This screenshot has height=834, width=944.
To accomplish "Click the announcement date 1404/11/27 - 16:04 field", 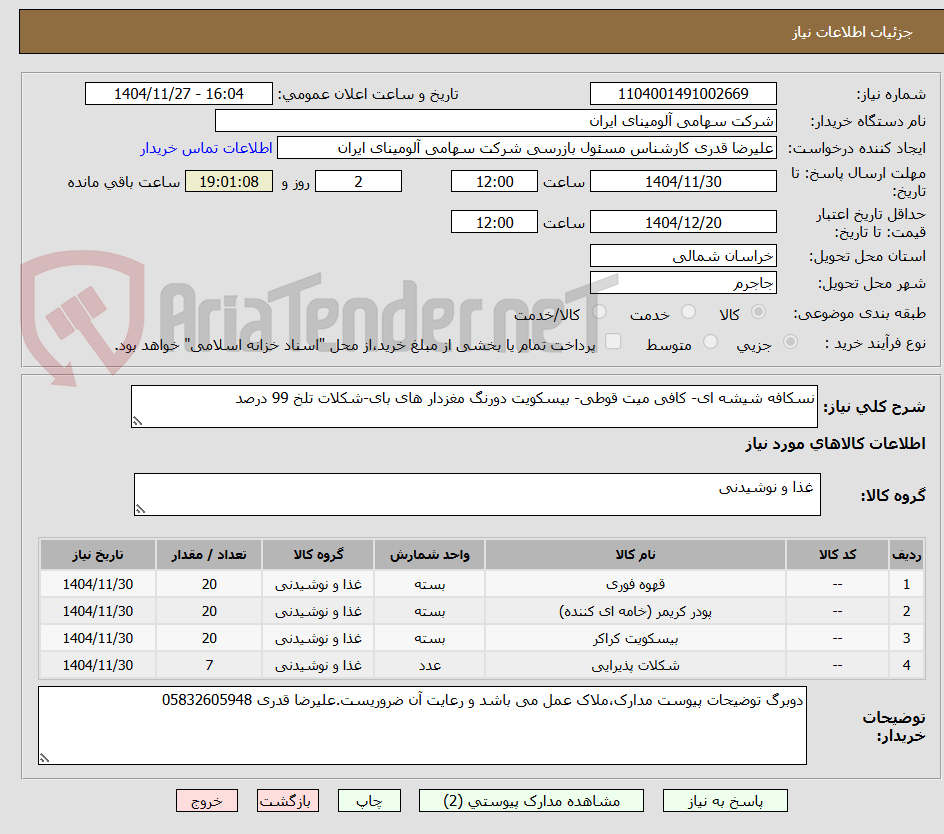I will point(179,94).
